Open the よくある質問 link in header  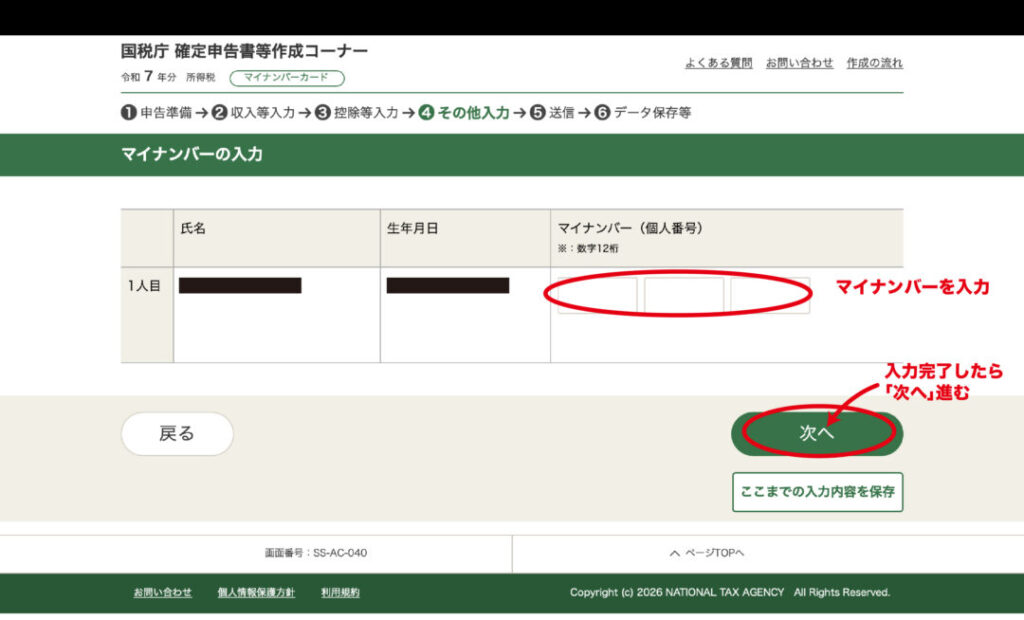[718, 63]
